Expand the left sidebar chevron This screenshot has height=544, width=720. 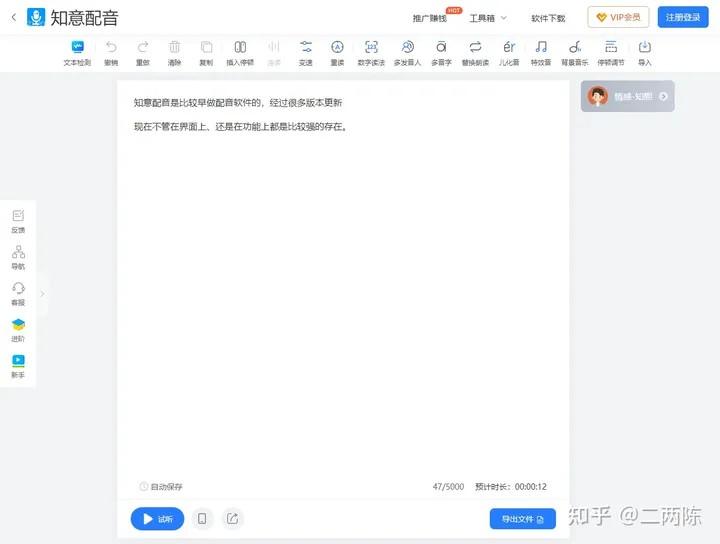click(x=42, y=294)
